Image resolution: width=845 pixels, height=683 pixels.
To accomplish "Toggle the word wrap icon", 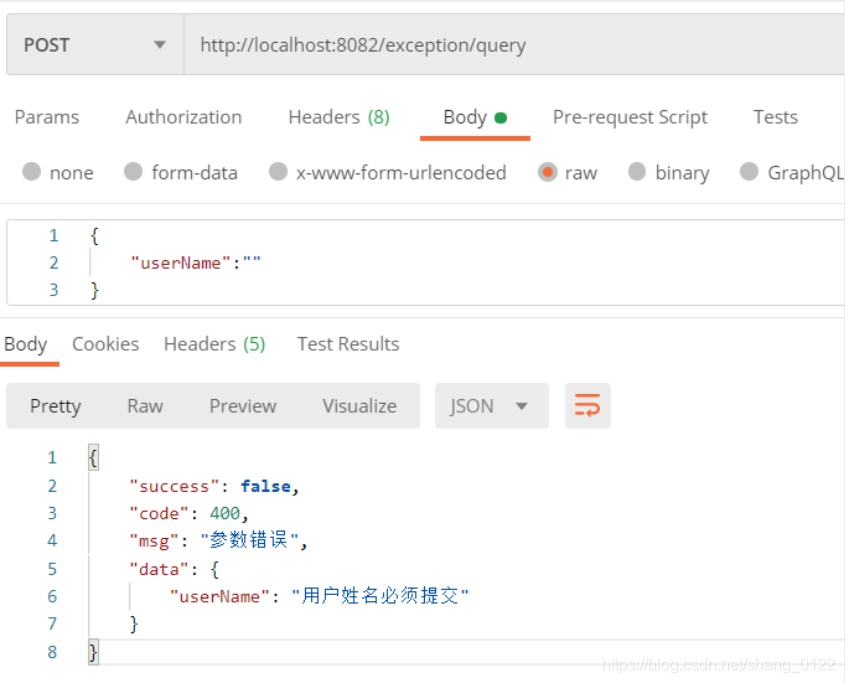I will pyautogui.click(x=587, y=406).
